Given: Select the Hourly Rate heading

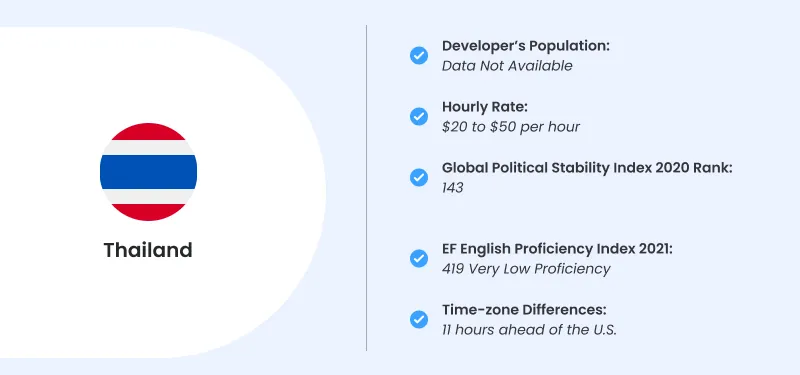Looking at the screenshot, I should pyautogui.click(x=485, y=107).
